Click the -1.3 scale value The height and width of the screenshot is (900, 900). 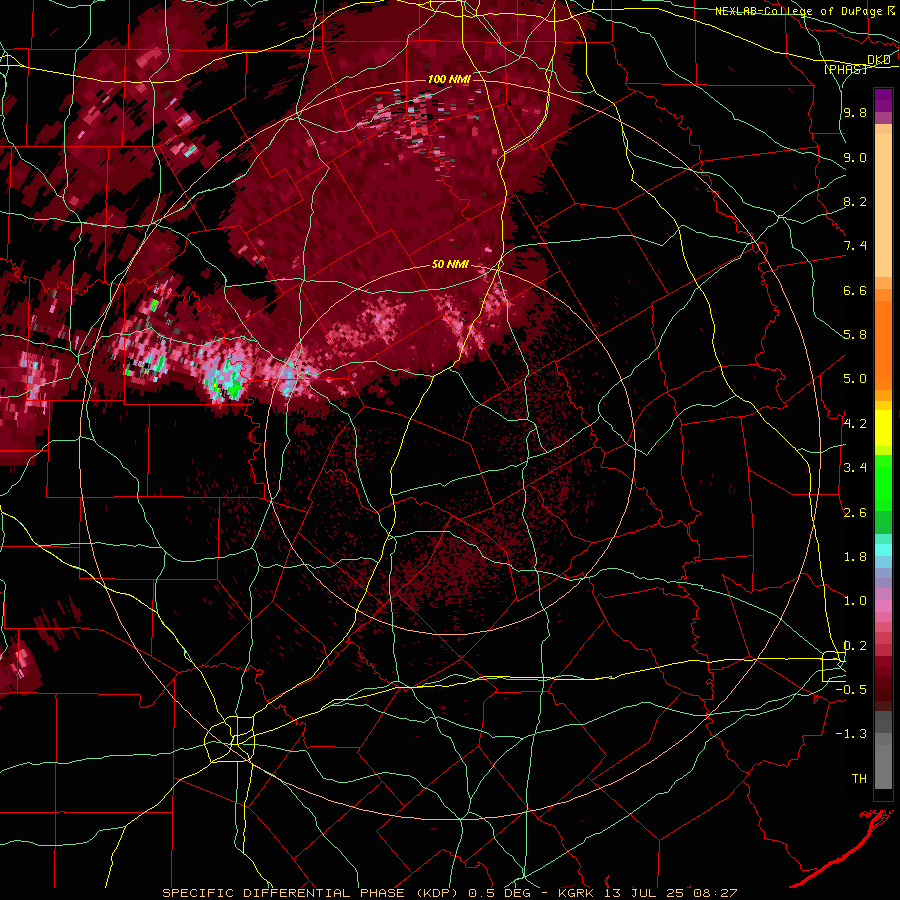[851, 734]
